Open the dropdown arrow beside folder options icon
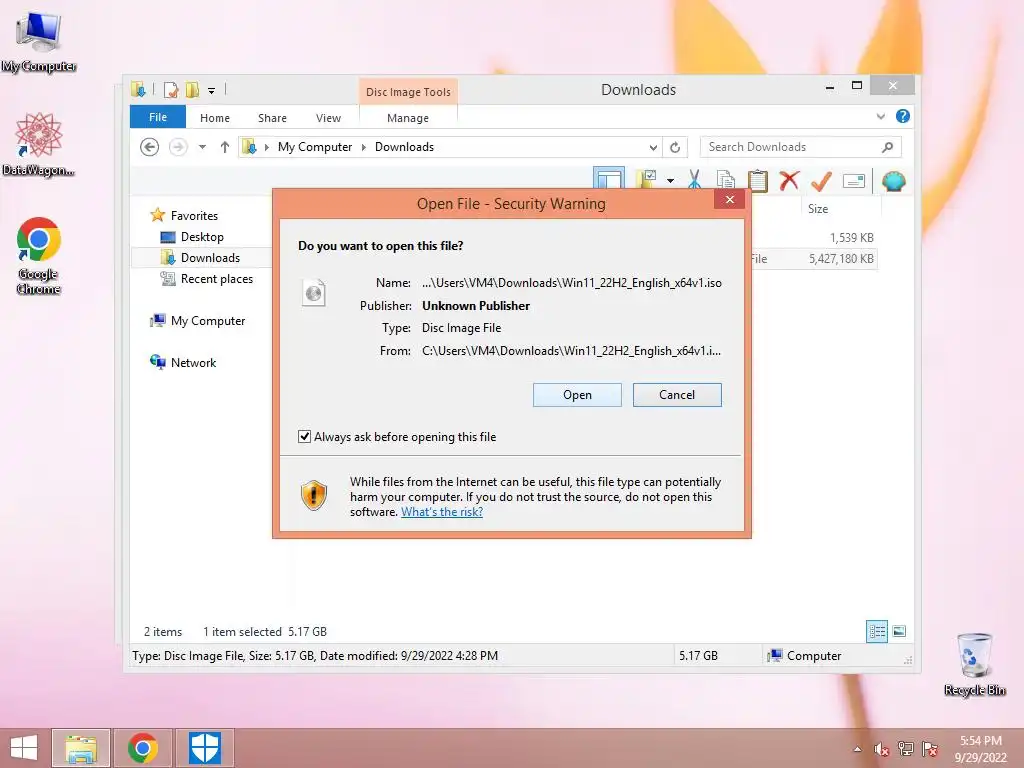The width and height of the screenshot is (1024, 768). (x=671, y=181)
